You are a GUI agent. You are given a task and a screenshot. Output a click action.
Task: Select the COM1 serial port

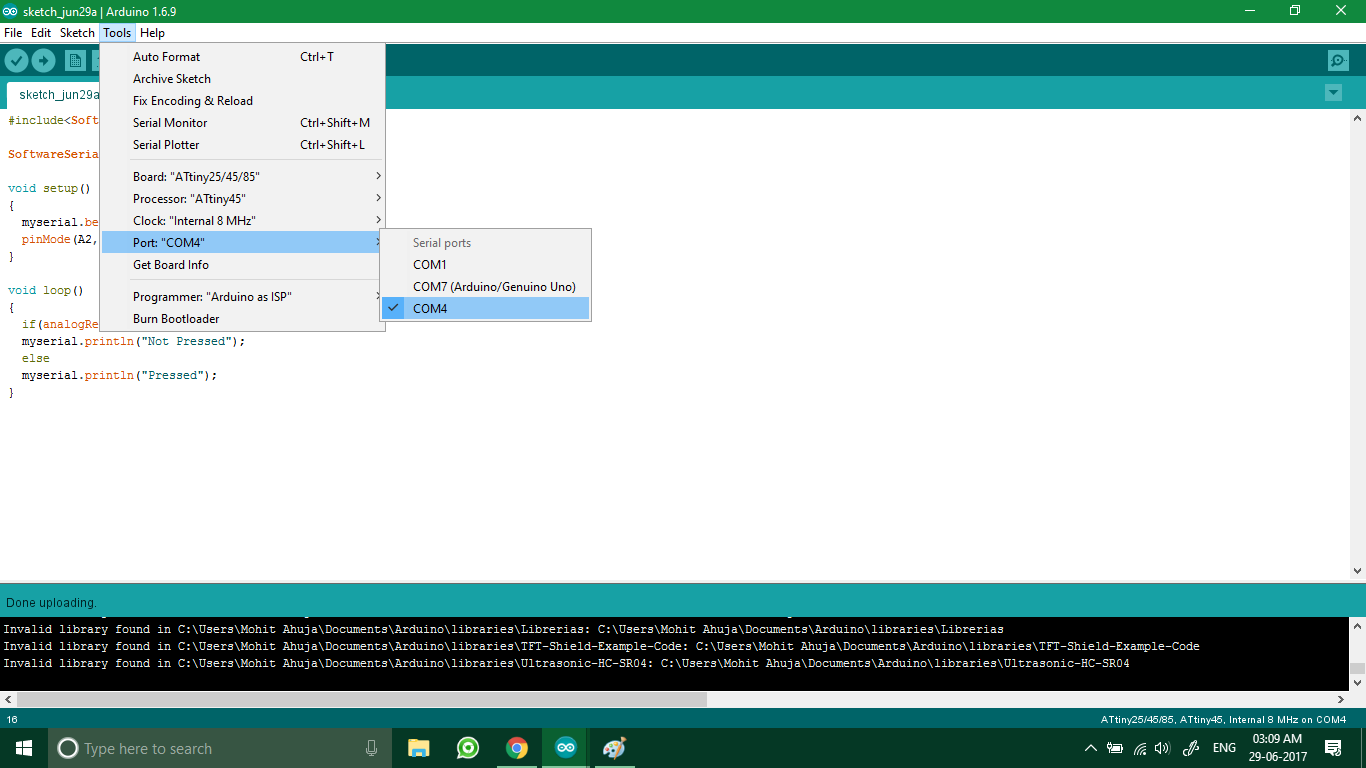[x=486, y=265]
